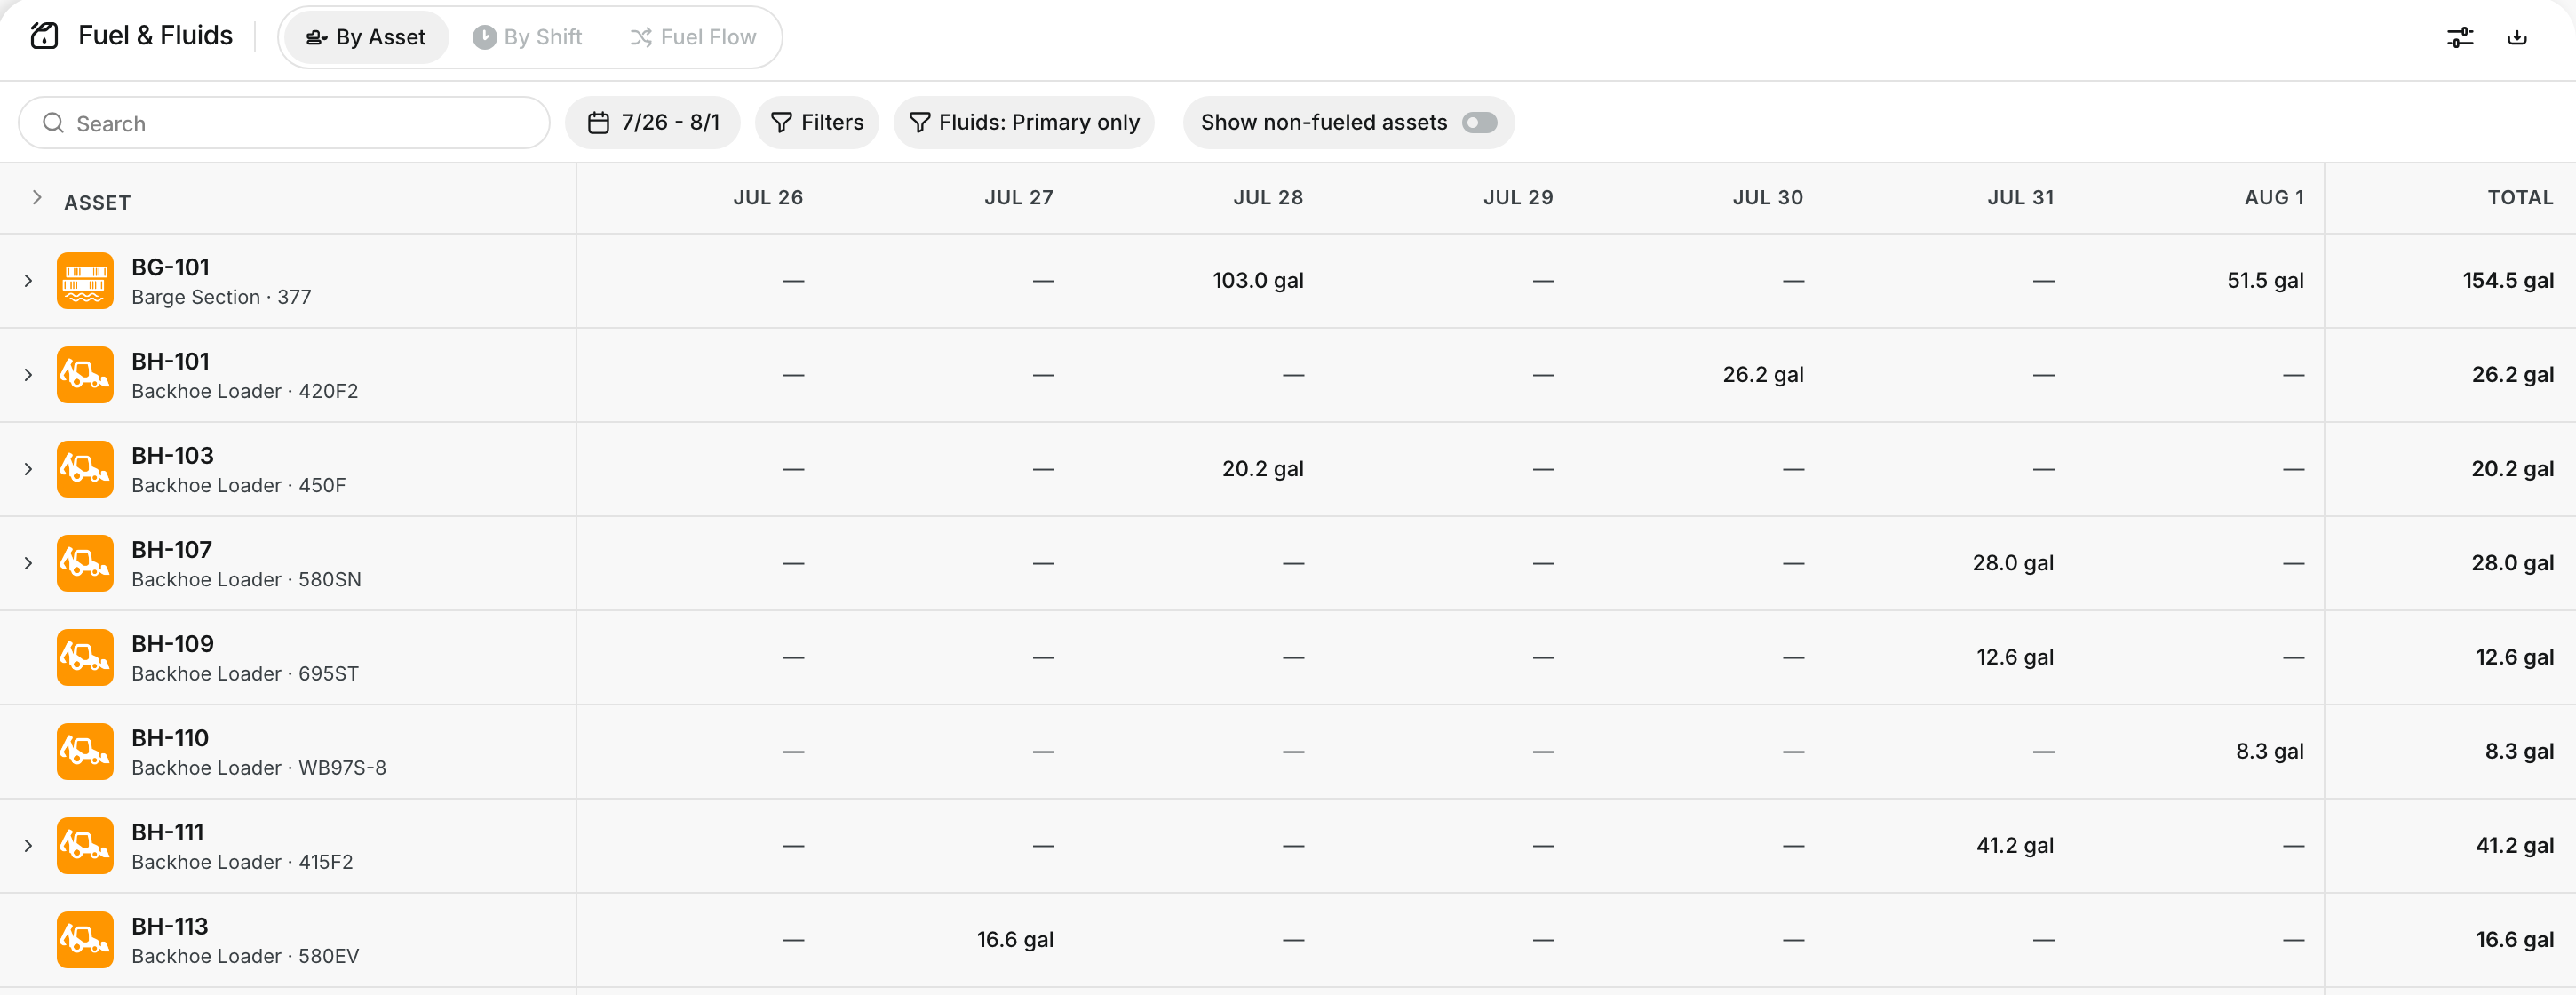Select the BH-107 asset name
The width and height of the screenshot is (2576, 995).
pyautogui.click(x=171, y=549)
